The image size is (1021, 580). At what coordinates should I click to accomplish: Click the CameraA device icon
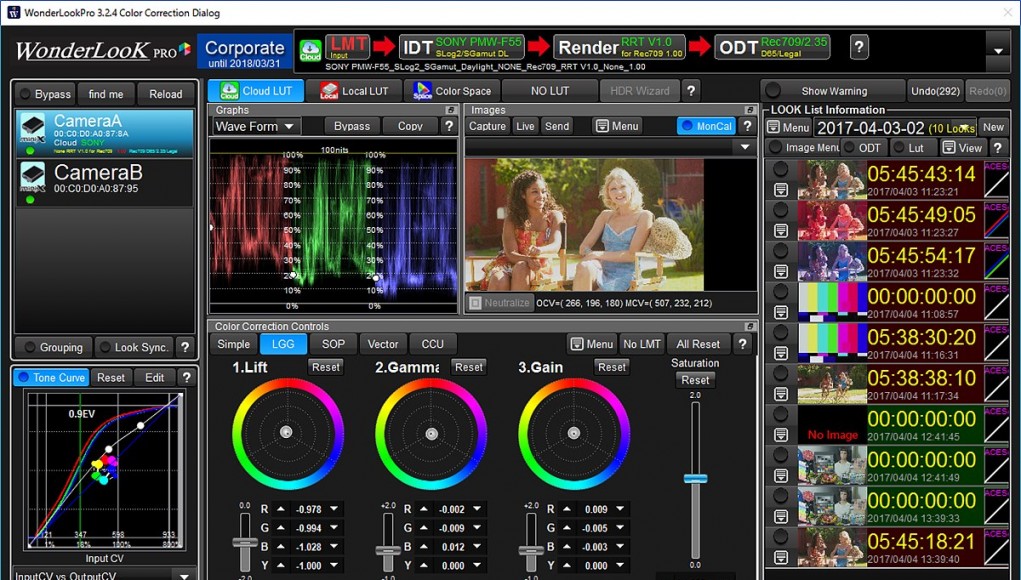click(33, 129)
